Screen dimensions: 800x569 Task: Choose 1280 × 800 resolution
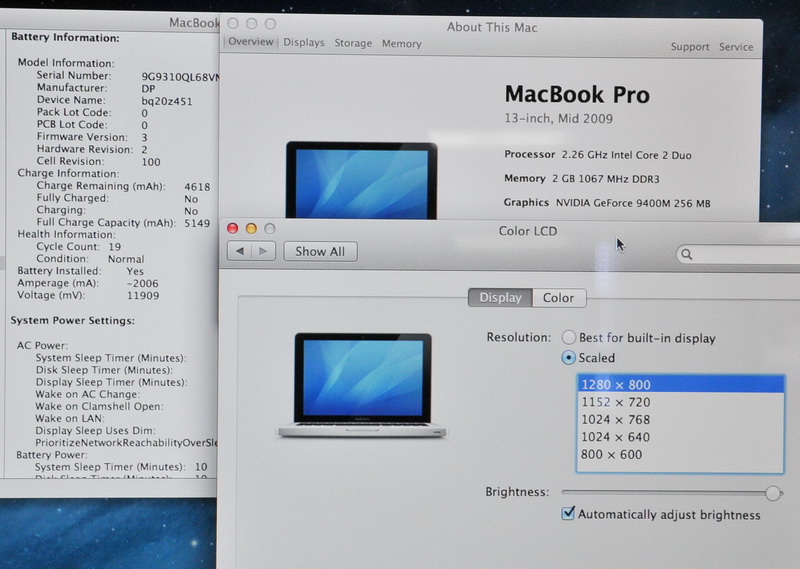680,384
